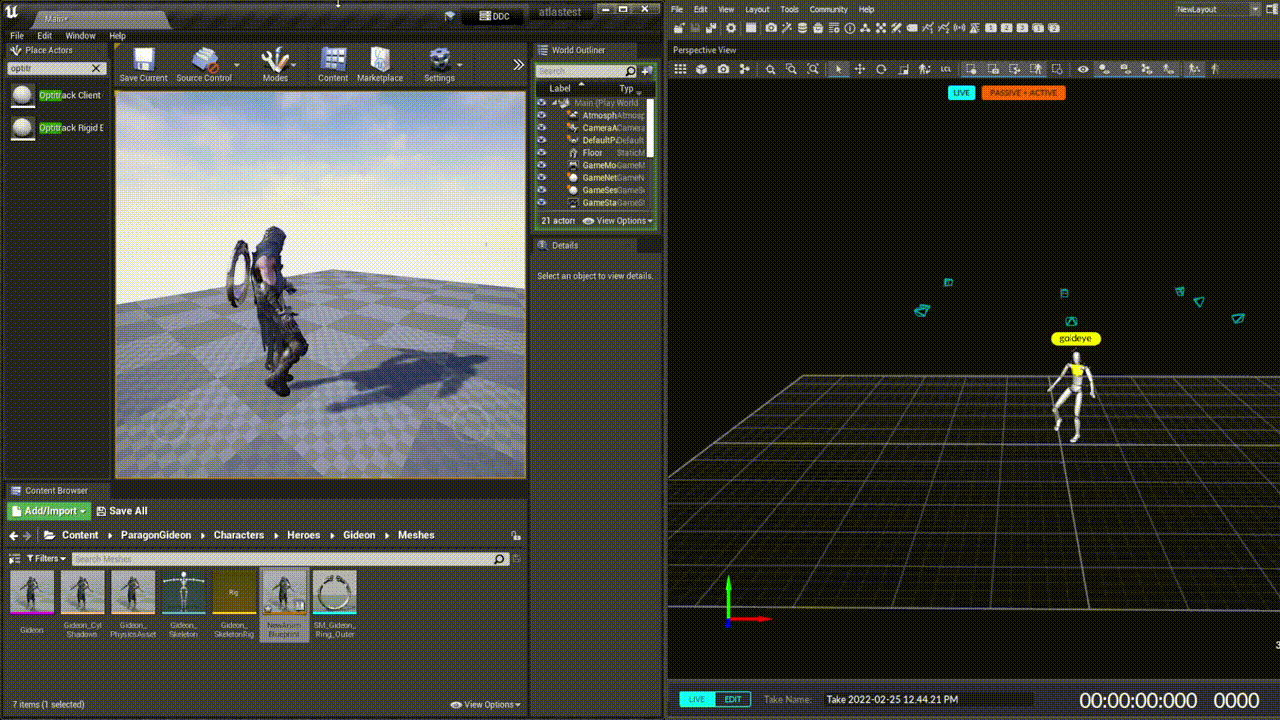The image size is (1280, 720).
Task: Switch Motive to EDIT mode toggle
Action: pyautogui.click(x=733, y=699)
